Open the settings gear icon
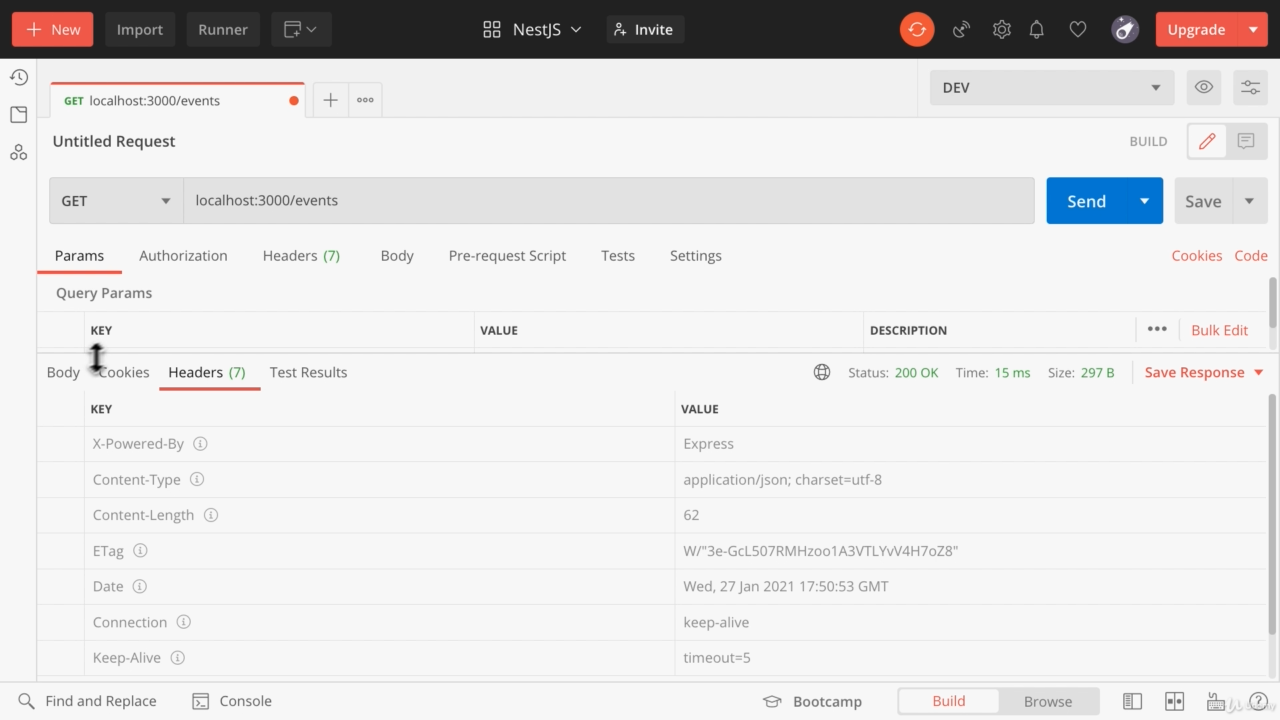The width and height of the screenshot is (1280, 720). 1001,29
